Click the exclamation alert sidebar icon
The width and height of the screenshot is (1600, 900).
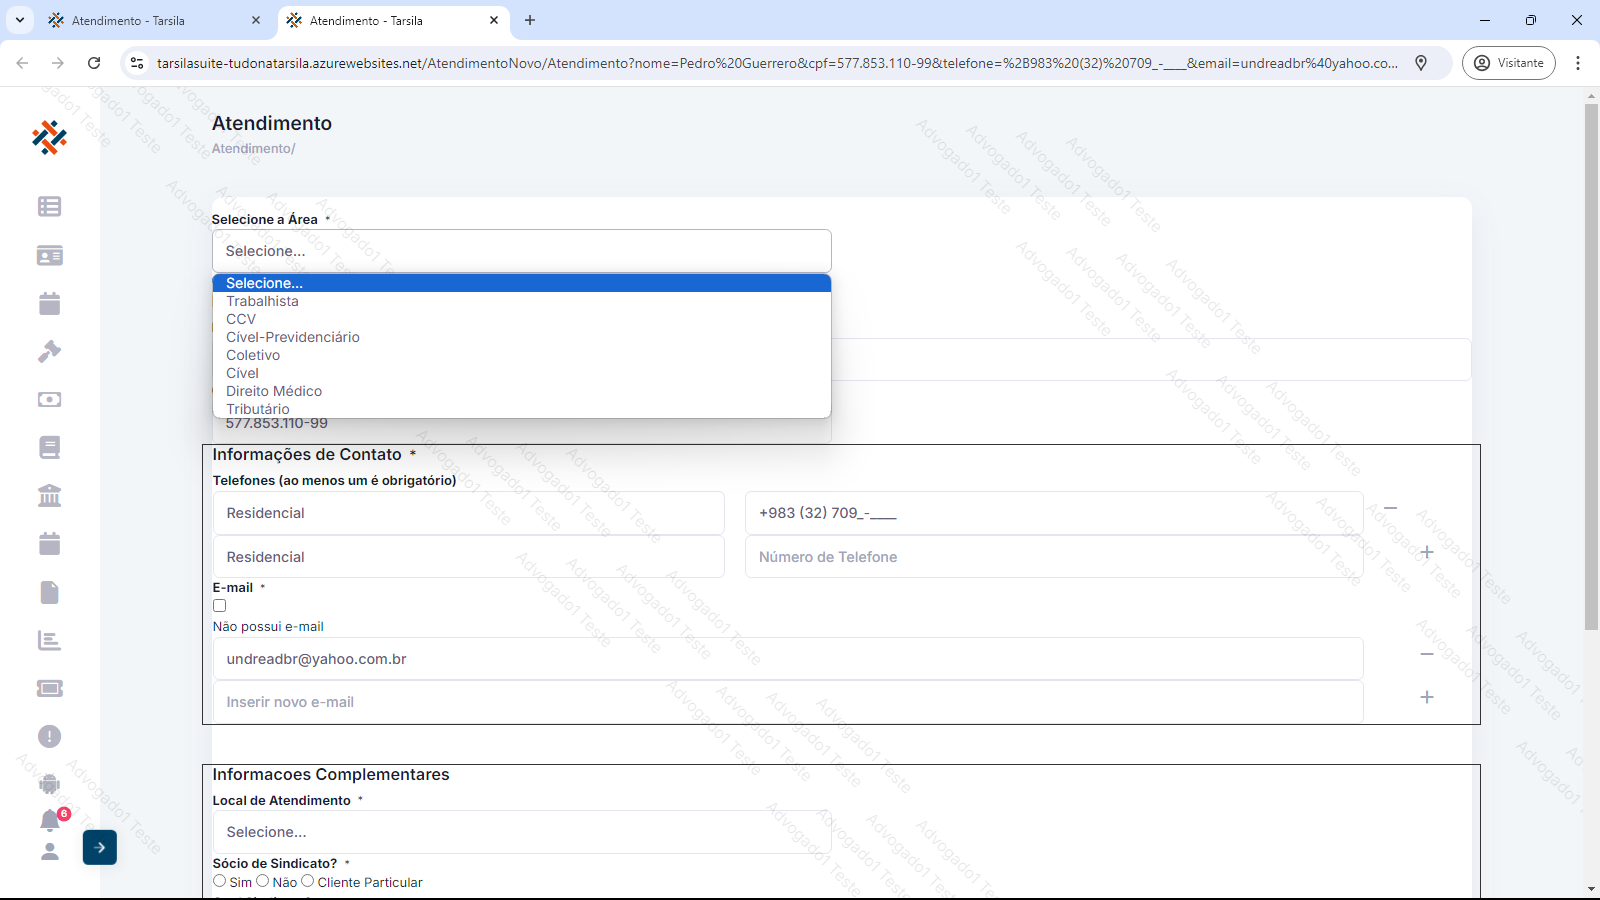point(49,737)
